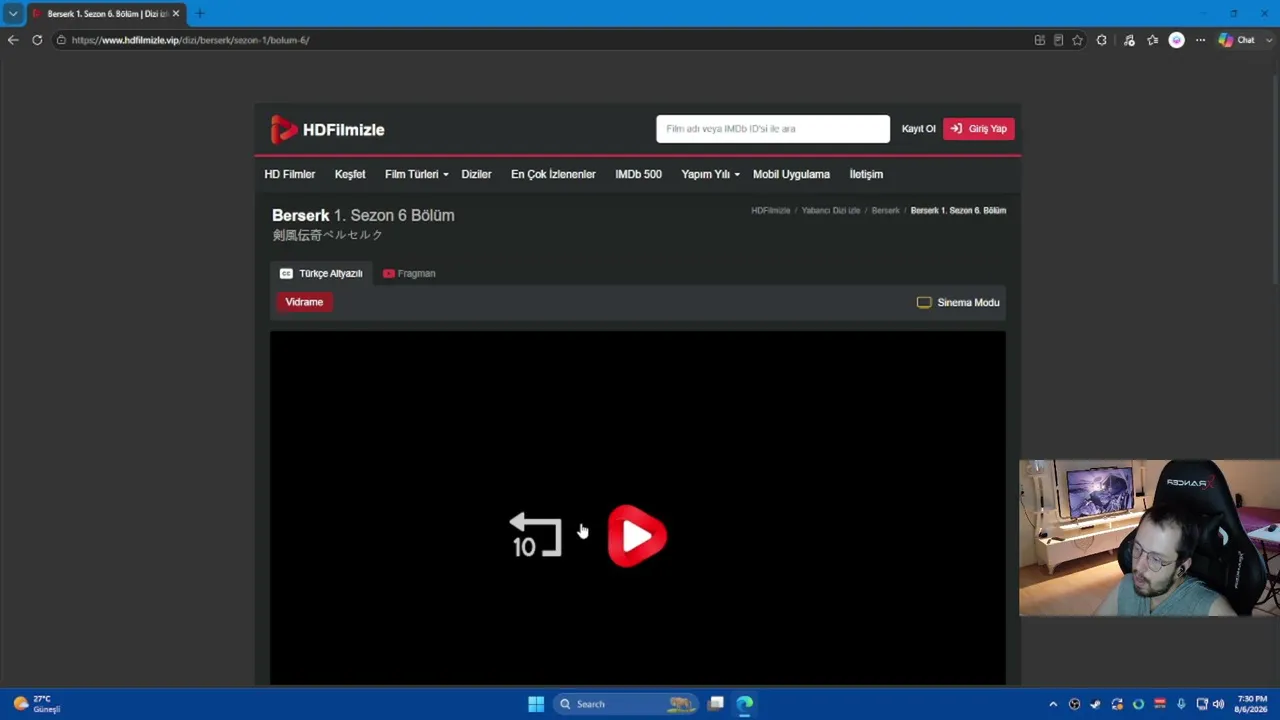Open the weather widget on taskbar

click(x=37, y=704)
